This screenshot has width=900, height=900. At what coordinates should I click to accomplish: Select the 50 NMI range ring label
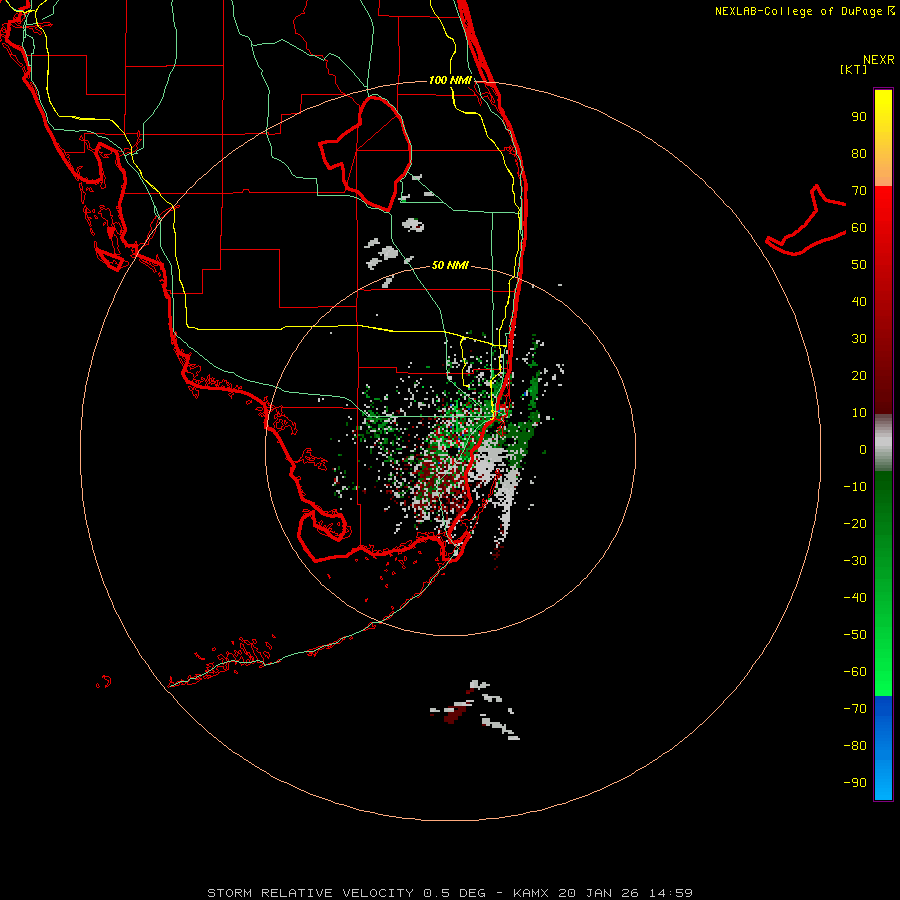(450, 265)
